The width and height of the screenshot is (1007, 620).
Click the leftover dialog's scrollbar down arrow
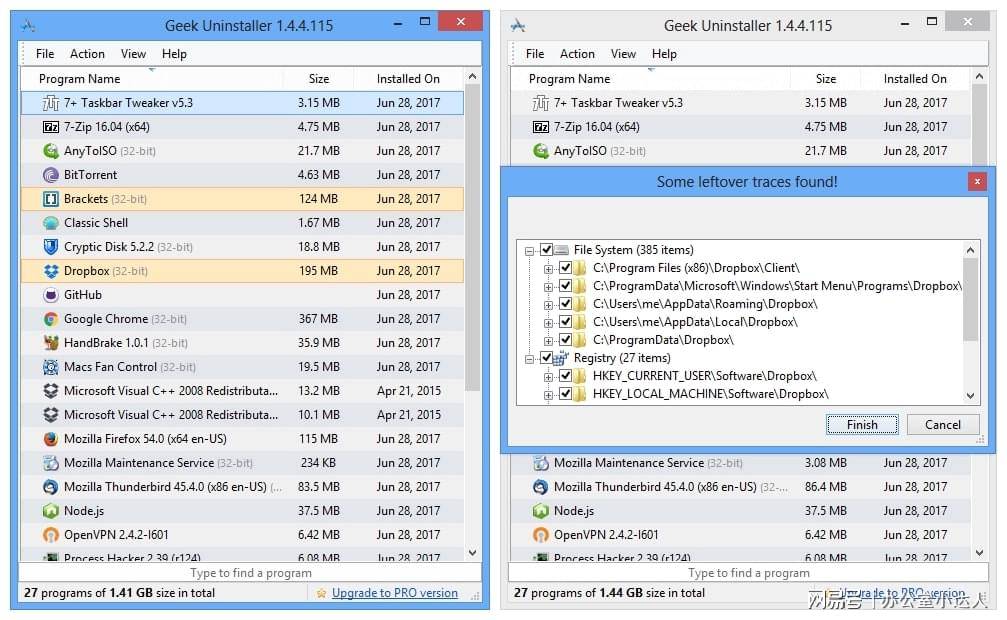pos(970,396)
